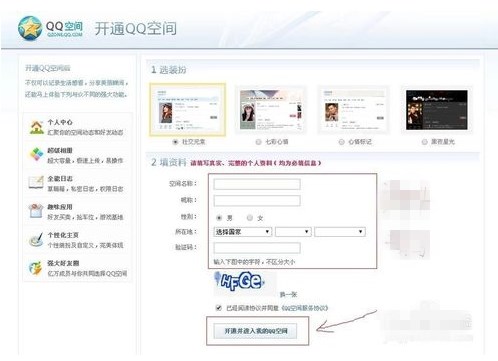498x361 pixels.
Task: Uncheck the agreement checkbox for the service terms
Action: 219,308
